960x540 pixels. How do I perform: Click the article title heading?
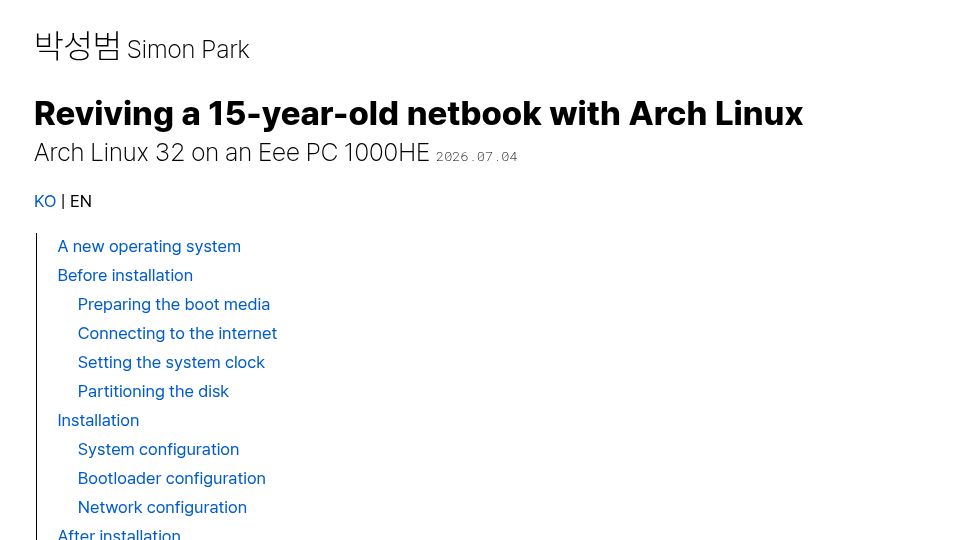coord(418,114)
